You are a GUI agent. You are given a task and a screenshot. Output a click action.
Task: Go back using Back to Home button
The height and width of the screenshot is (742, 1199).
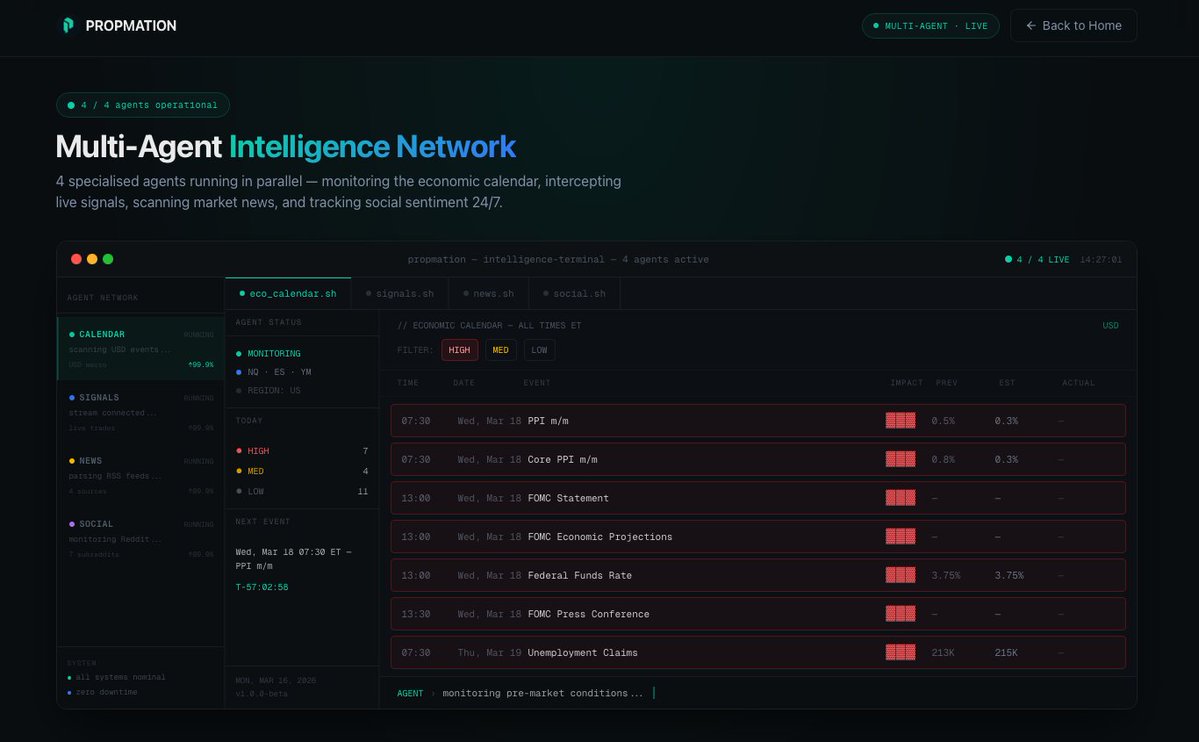coord(1073,25)
